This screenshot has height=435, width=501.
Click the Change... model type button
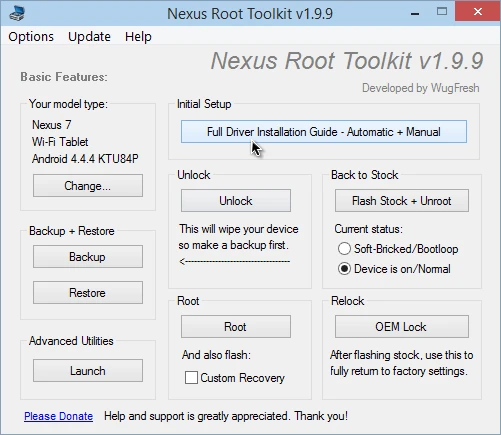pyautogui.click(x=88, y=186)
